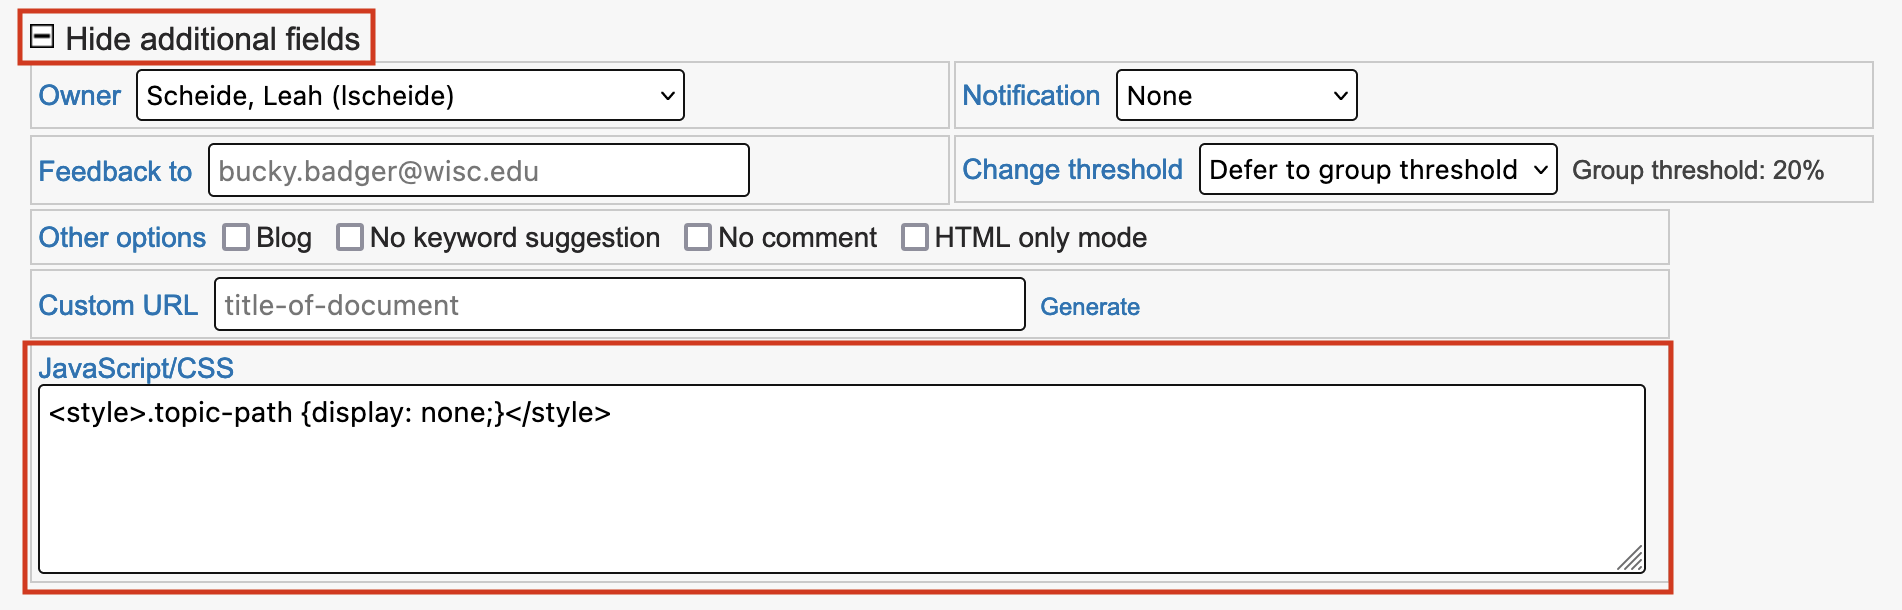Open the Notification dropdown
The height and width of the screenshot is (610, 1902).
[x=1236, y=95]
